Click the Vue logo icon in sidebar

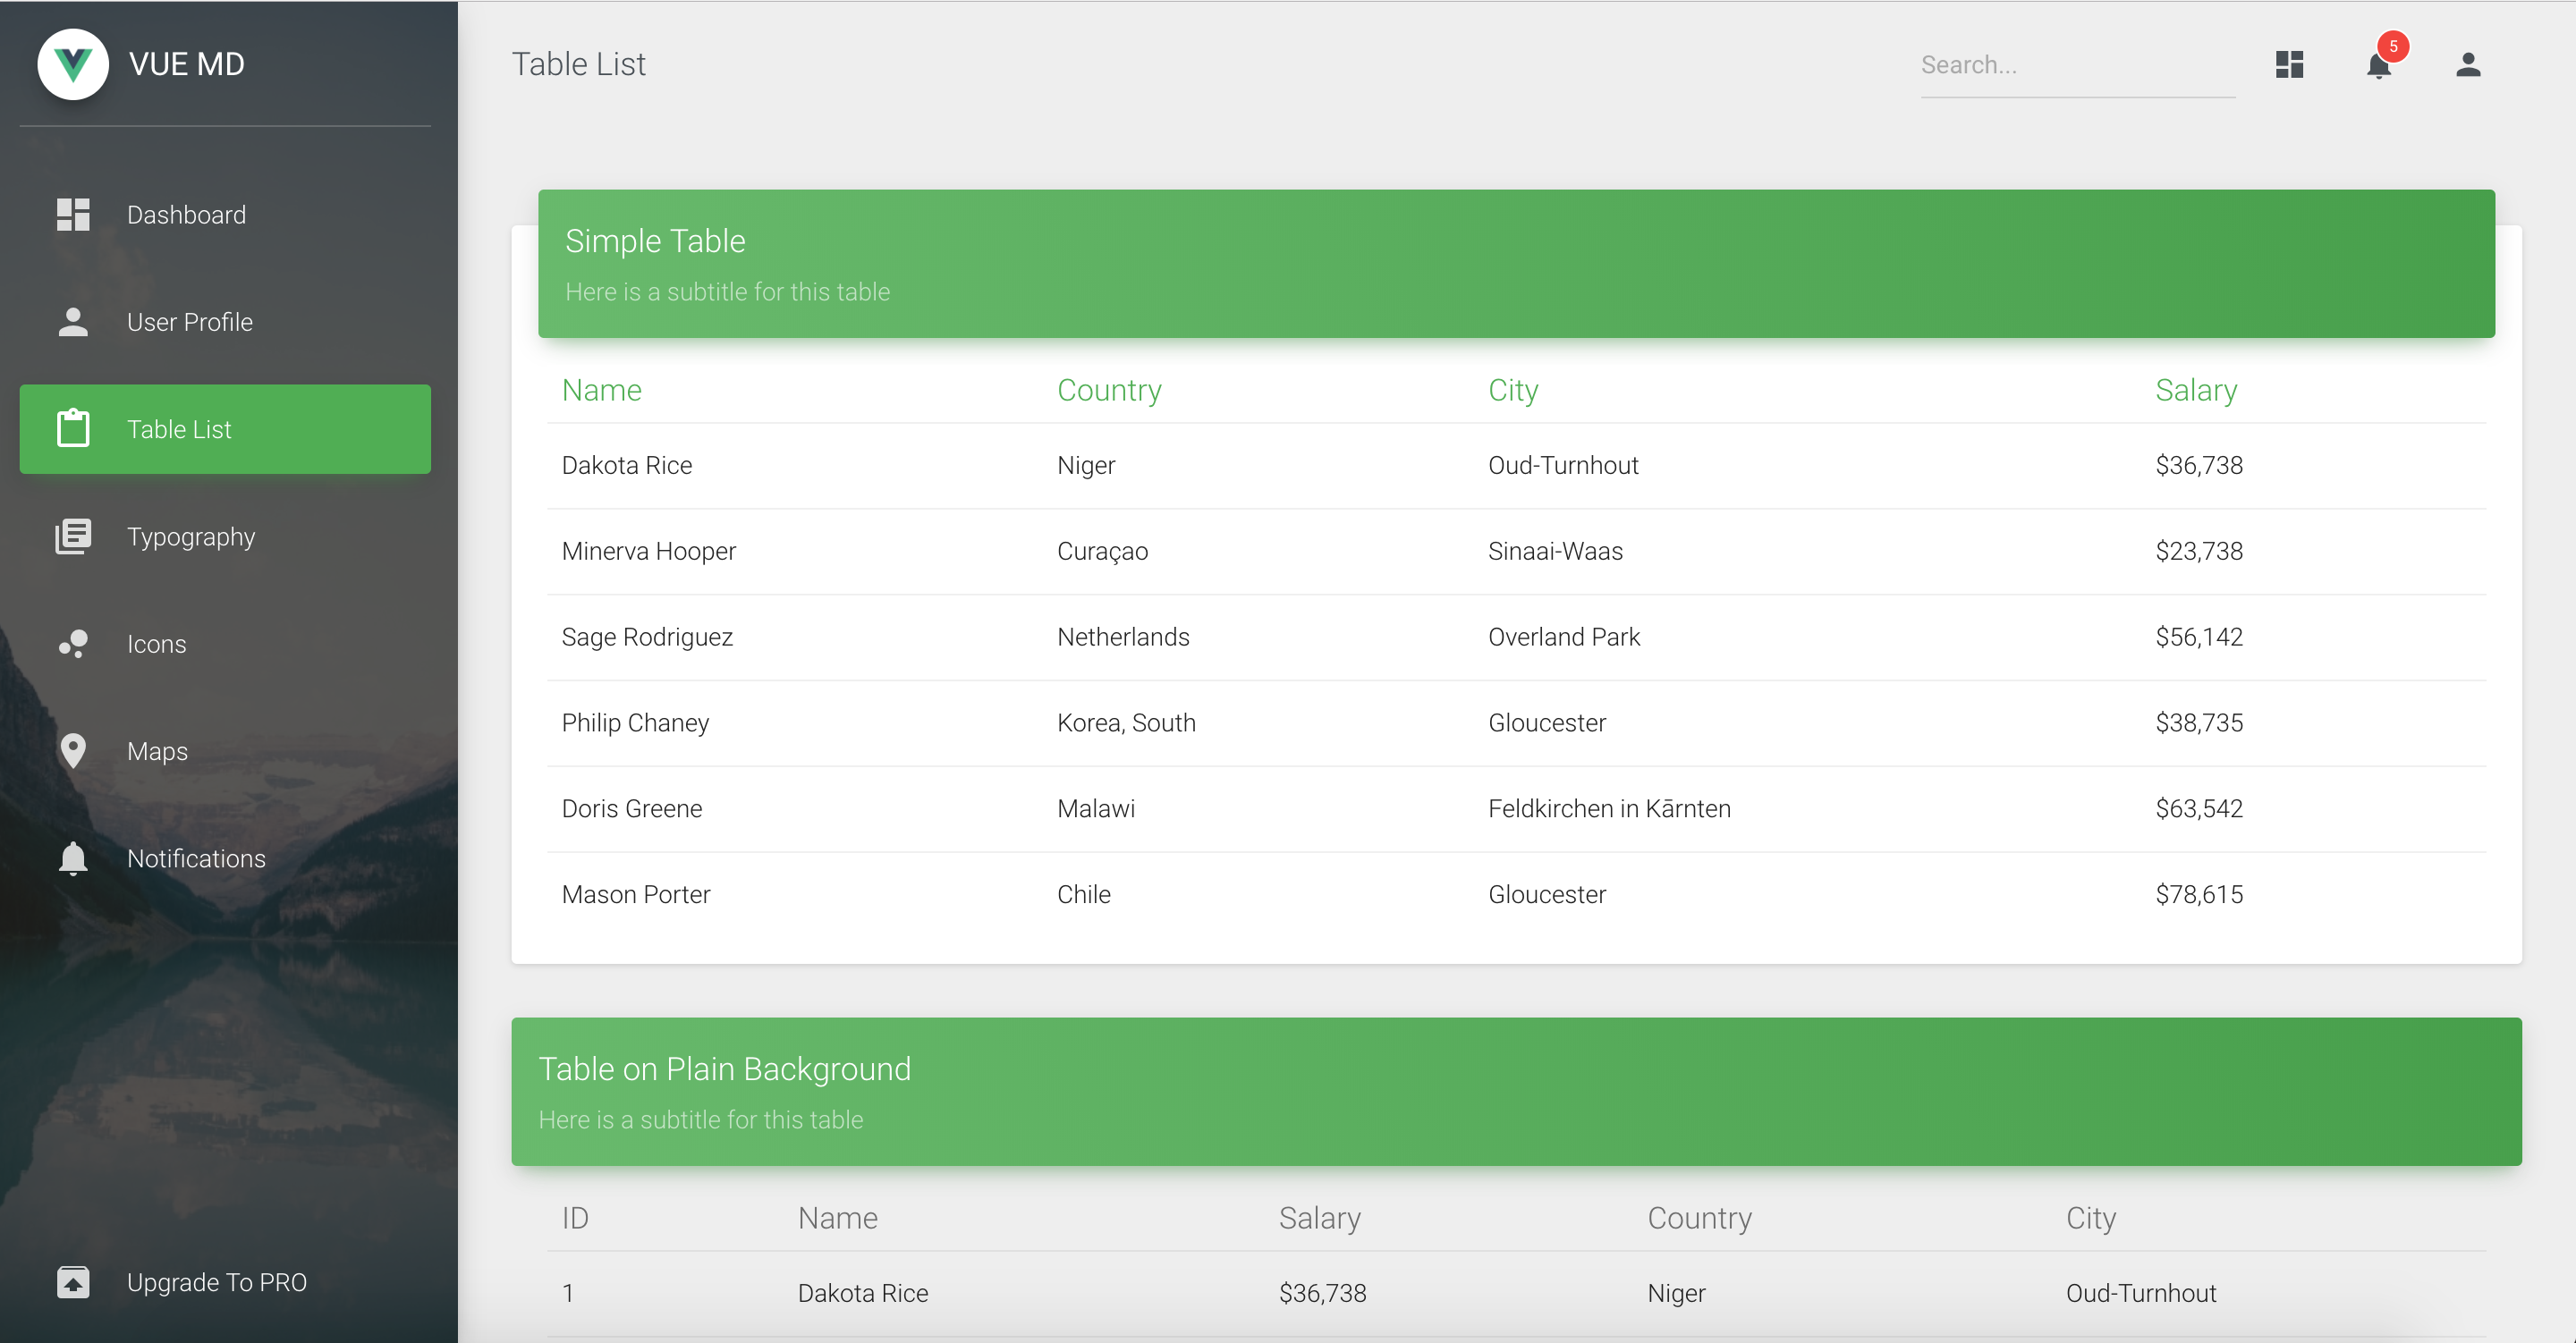73,64
